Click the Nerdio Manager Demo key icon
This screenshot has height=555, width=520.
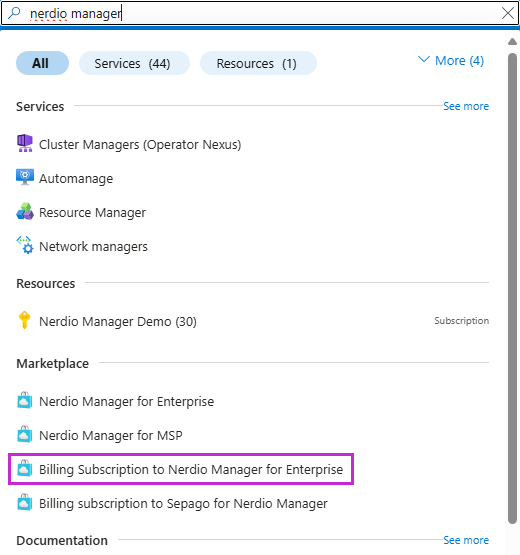click(24, 320)
